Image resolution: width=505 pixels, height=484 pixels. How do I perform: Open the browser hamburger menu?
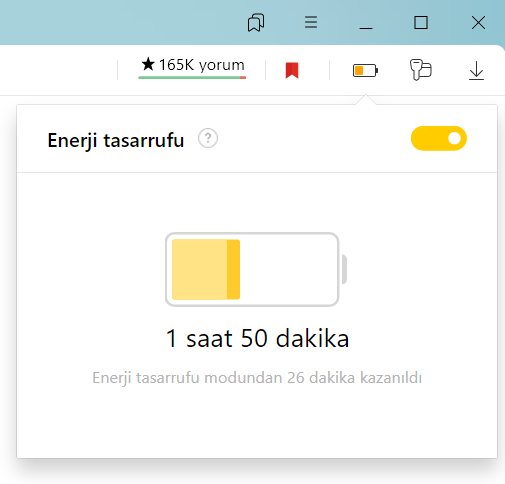click(311, 22)
